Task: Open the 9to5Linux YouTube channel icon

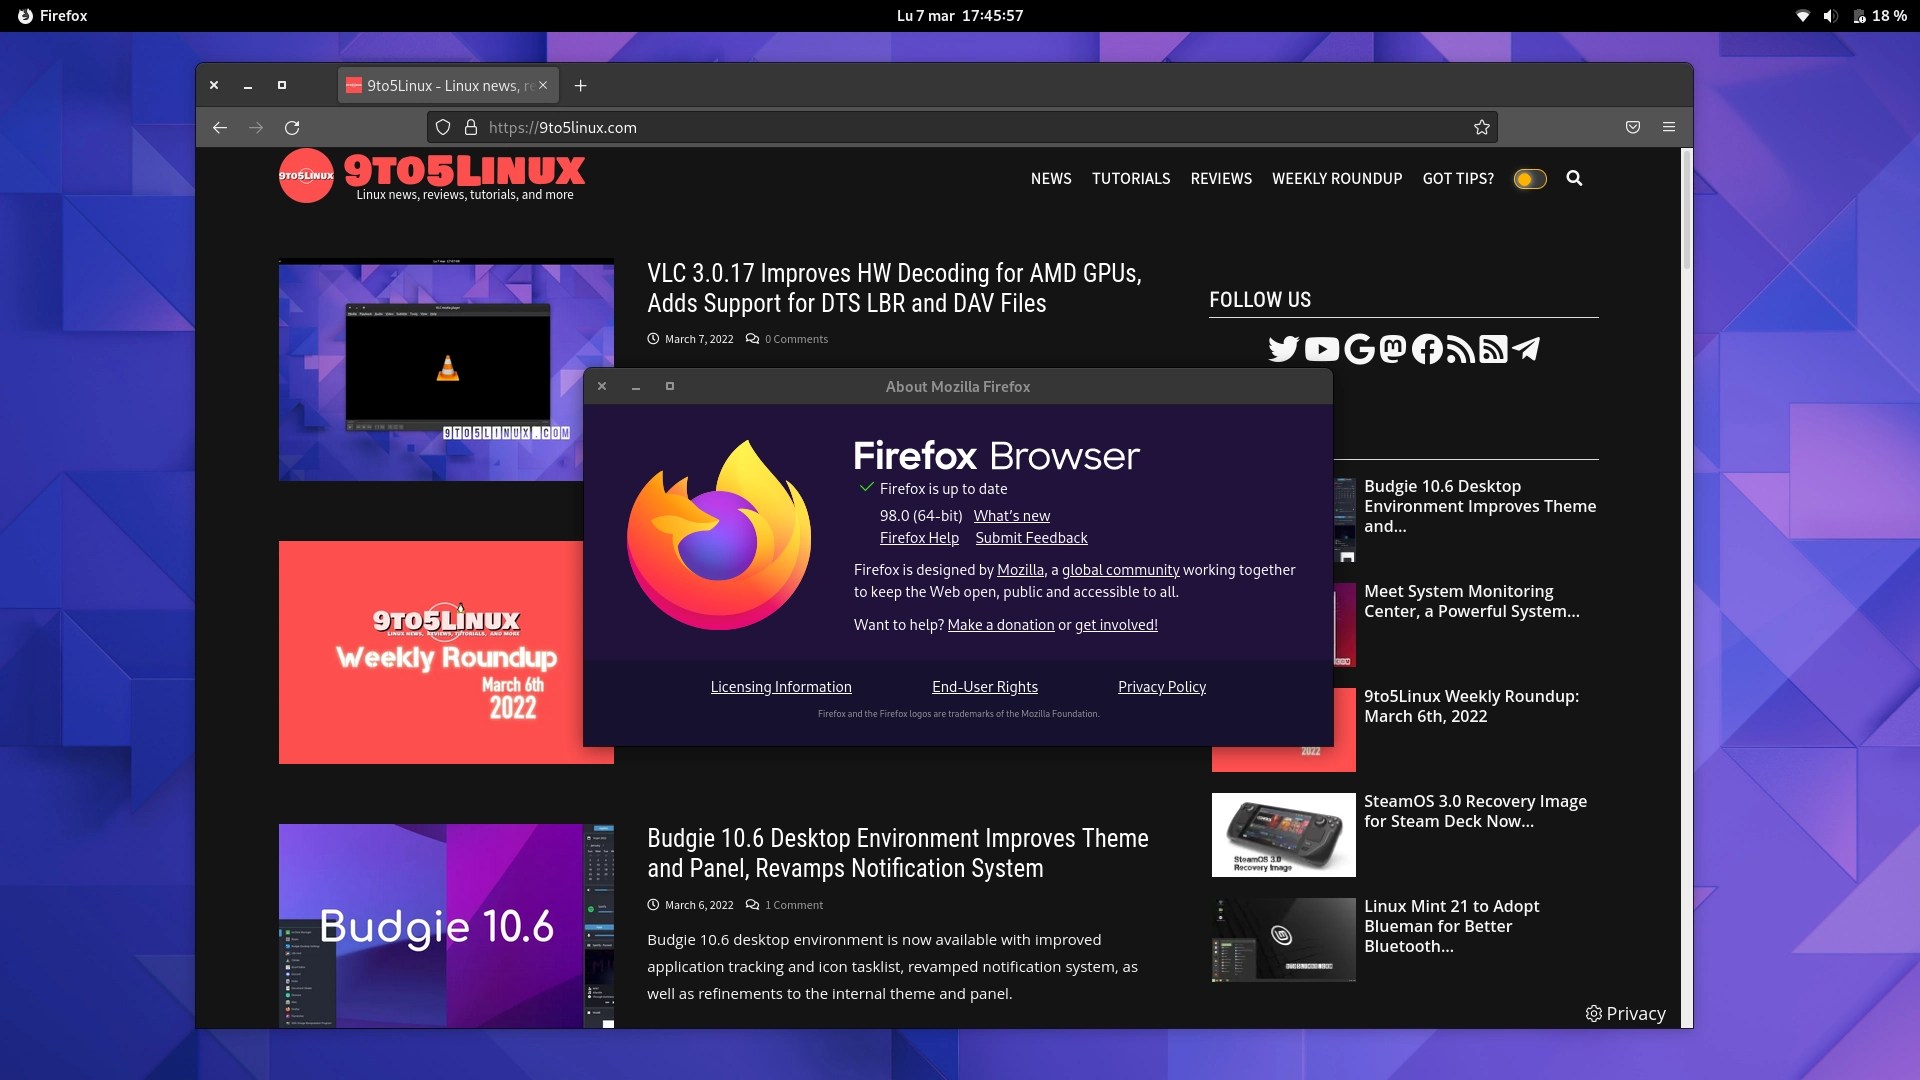Action: click(1321, 349)
